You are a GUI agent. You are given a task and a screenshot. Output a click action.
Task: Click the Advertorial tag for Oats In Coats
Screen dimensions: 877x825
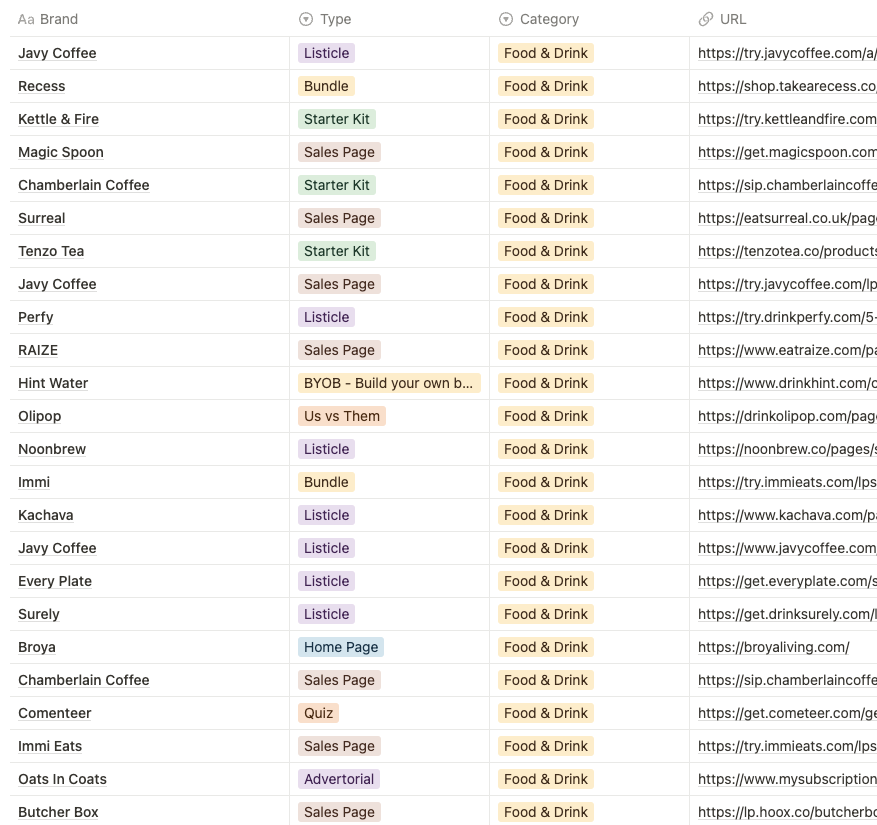coord(339,779)
